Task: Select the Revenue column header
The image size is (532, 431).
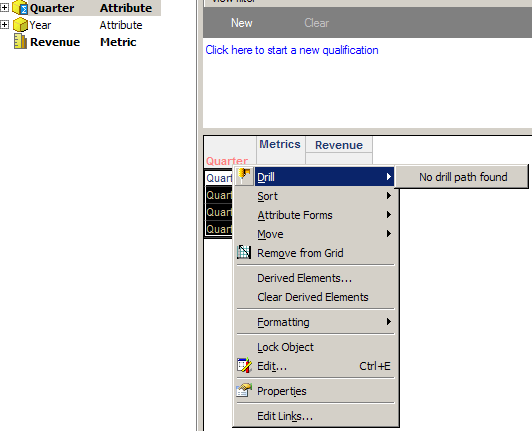Action: click(339, 145)
